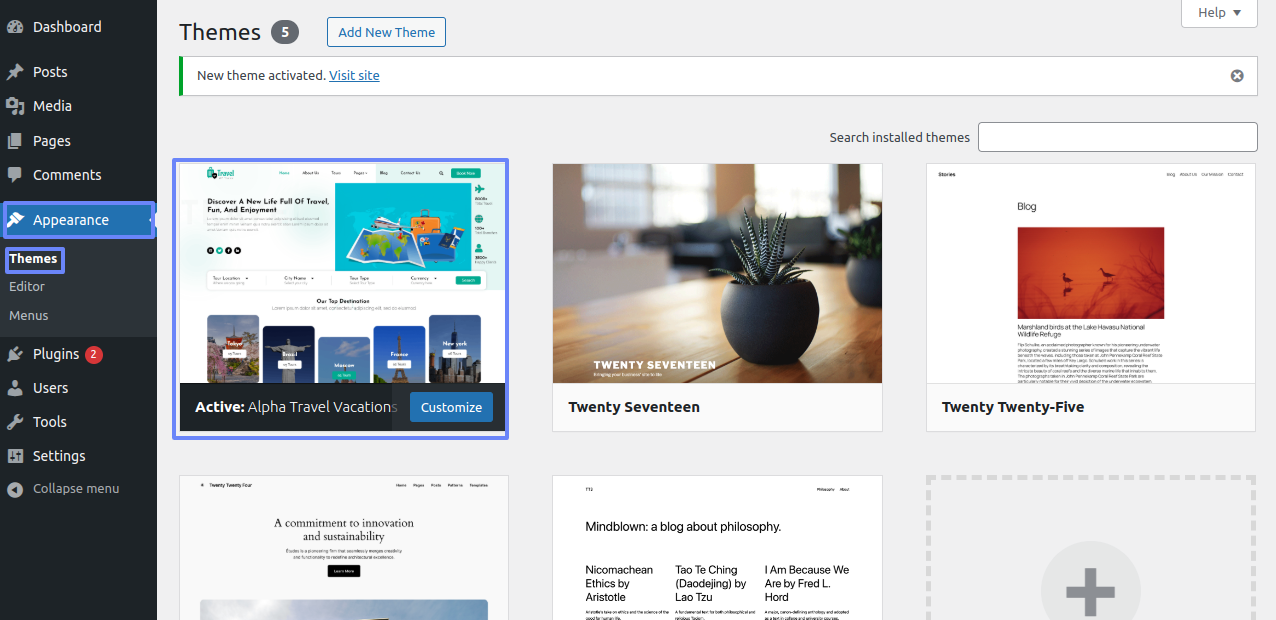1276x620 pixels.
Task: Click the themes count badge showing 5
Action: pos(286,32)
